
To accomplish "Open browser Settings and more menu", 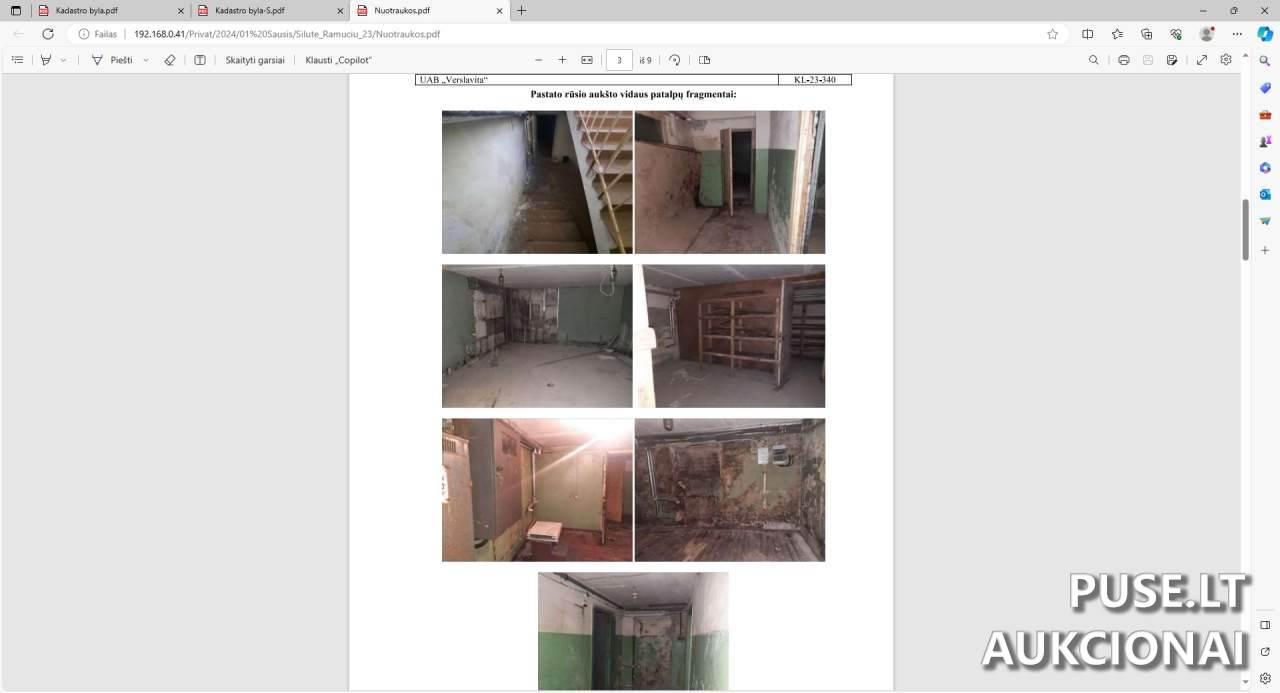I will click(1235, 34).
